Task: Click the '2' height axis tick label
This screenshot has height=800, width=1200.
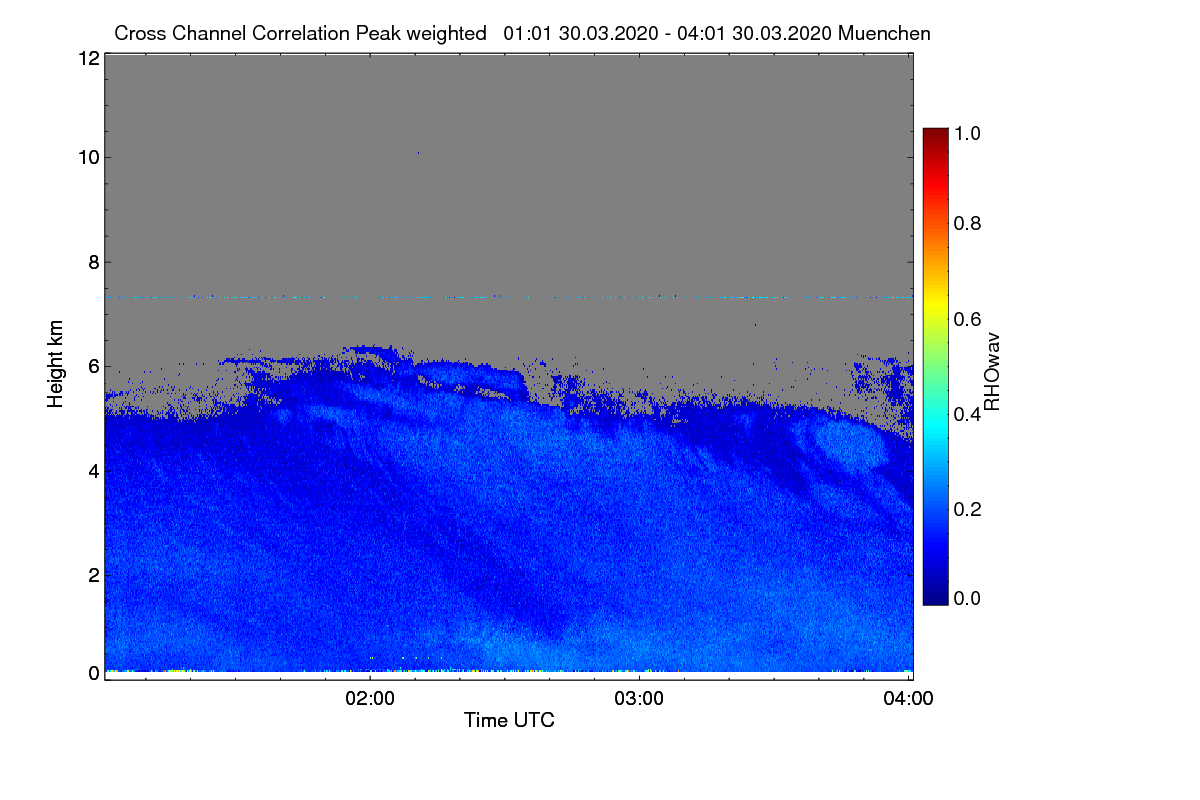Action: click(93, 574)
